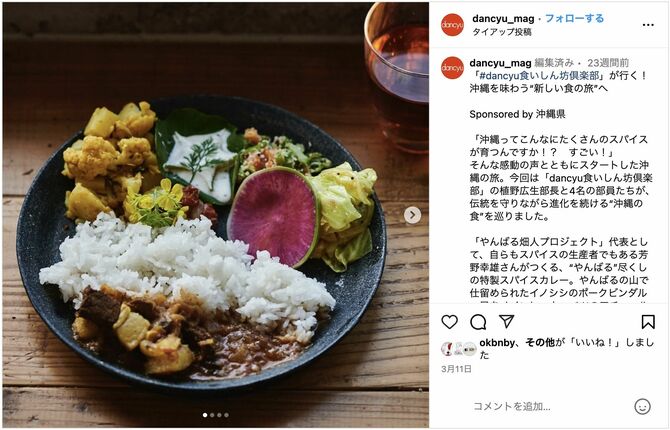
Task: Select fourth carousel dot indicator
Action: point(226,415)
